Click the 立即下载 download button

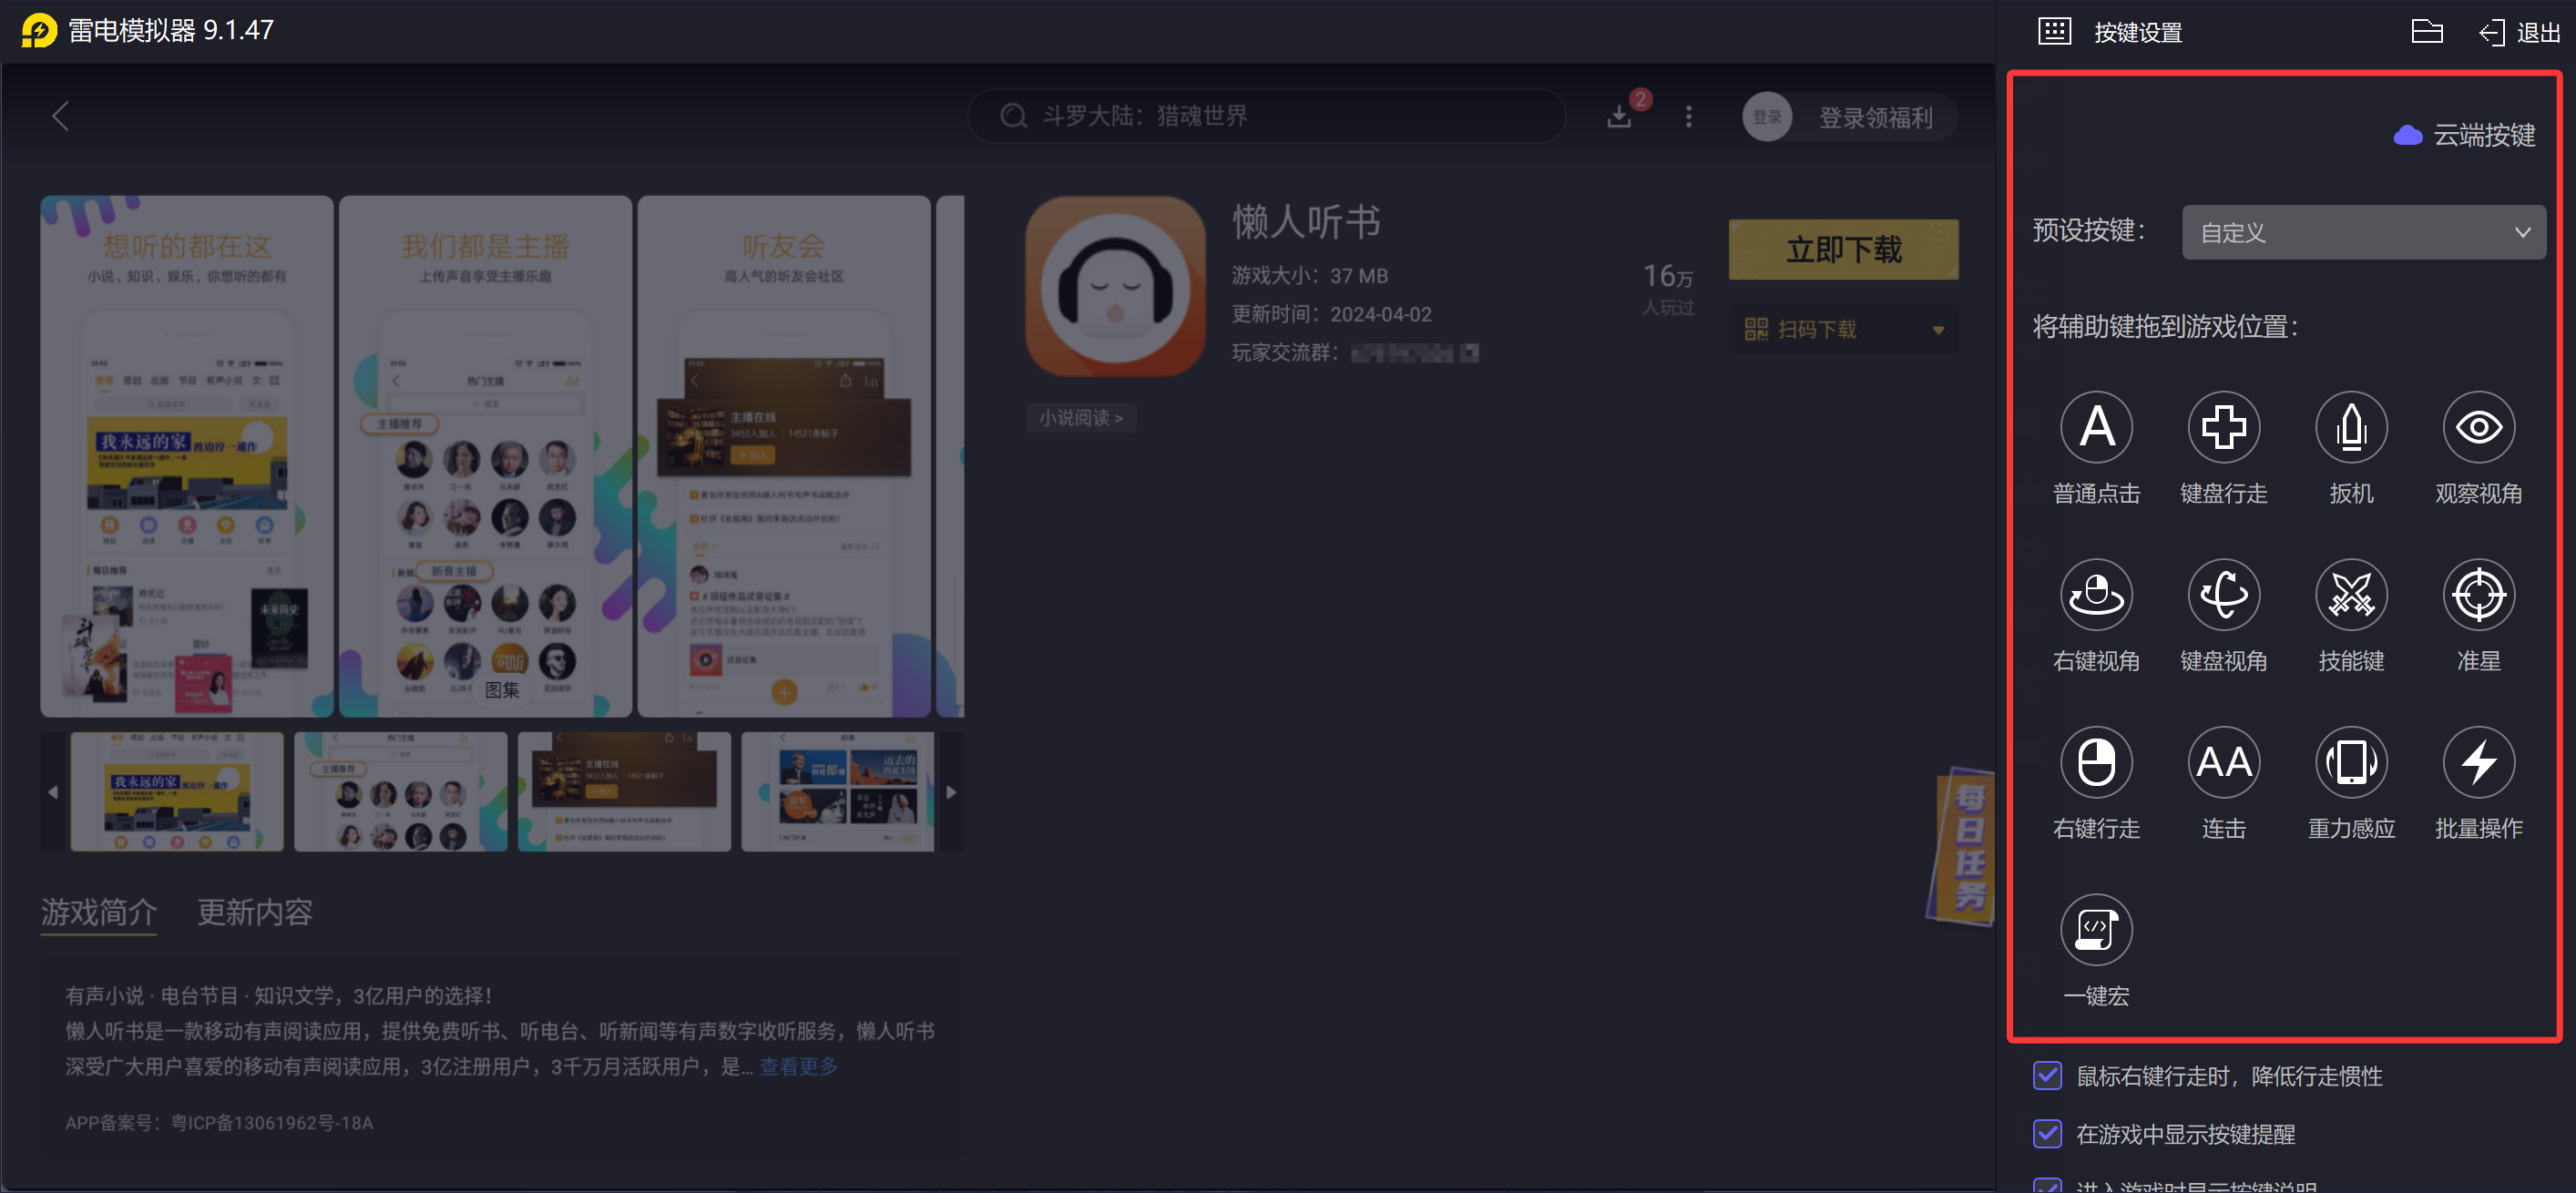click(1843, 249)
